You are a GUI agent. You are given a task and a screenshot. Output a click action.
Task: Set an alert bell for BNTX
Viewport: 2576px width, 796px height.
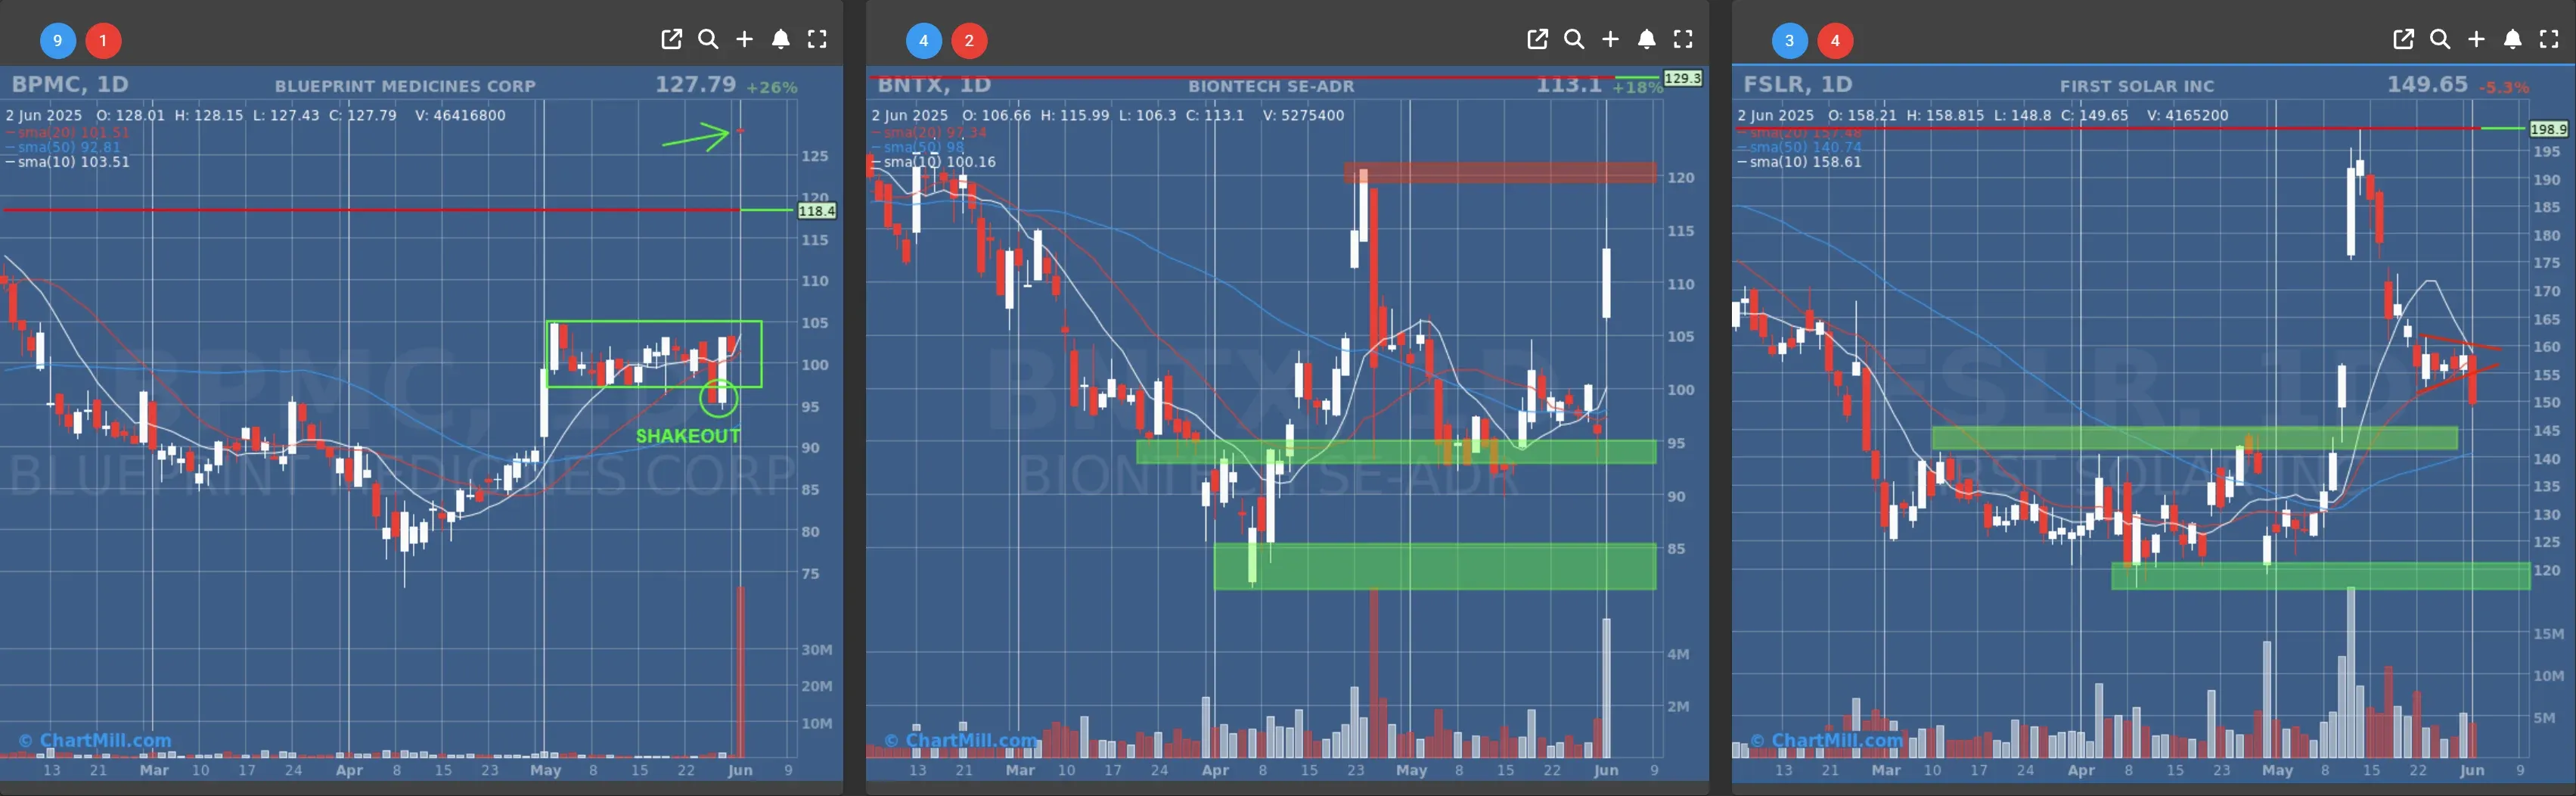[x=1647, y=39]
